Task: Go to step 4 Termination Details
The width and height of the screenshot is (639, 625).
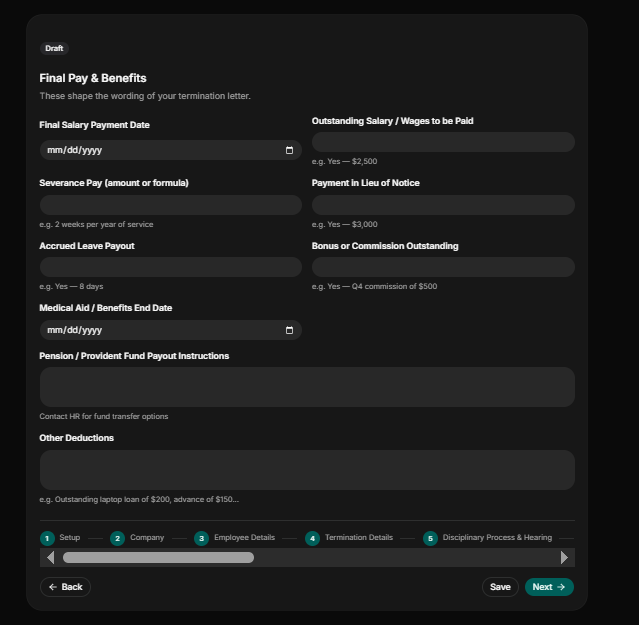Action: pos(349,538)
